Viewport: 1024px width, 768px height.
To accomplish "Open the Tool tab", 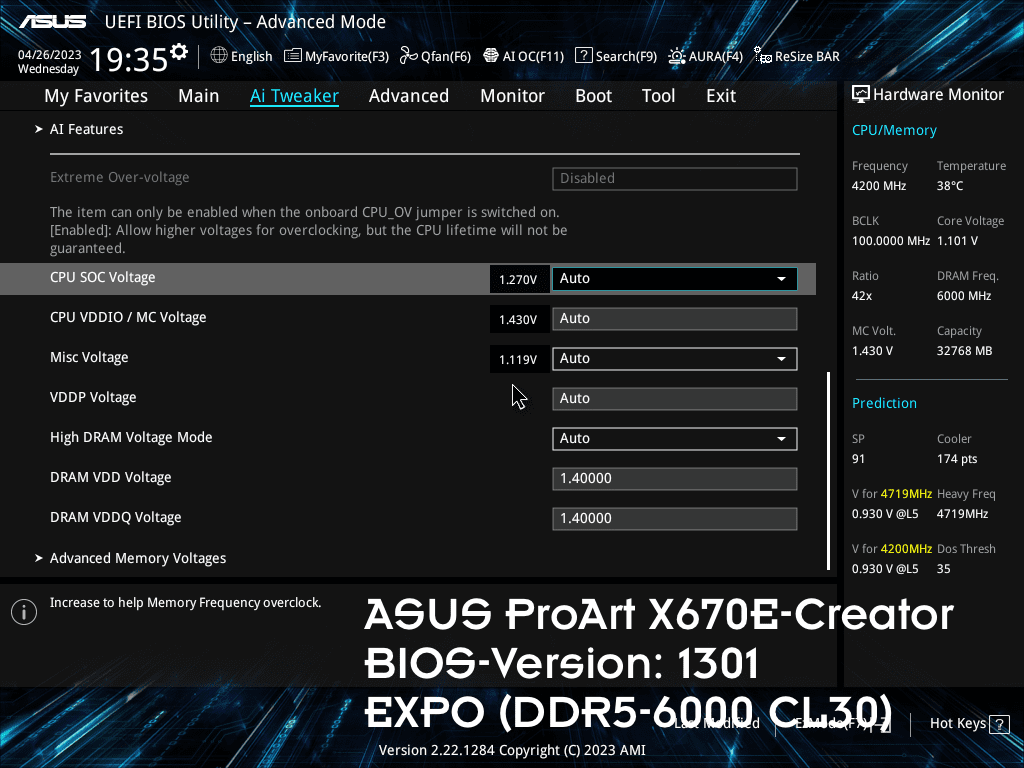I will [658, 96].
